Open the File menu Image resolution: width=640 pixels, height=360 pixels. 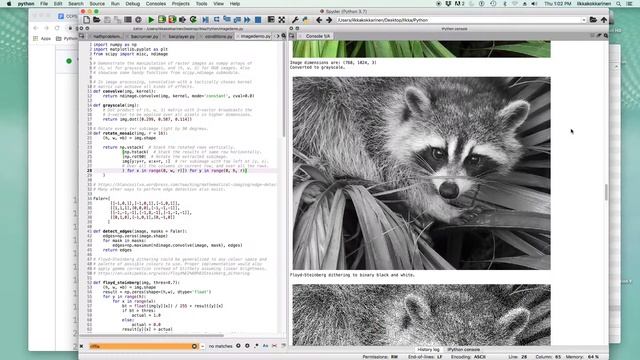point(44,4)
